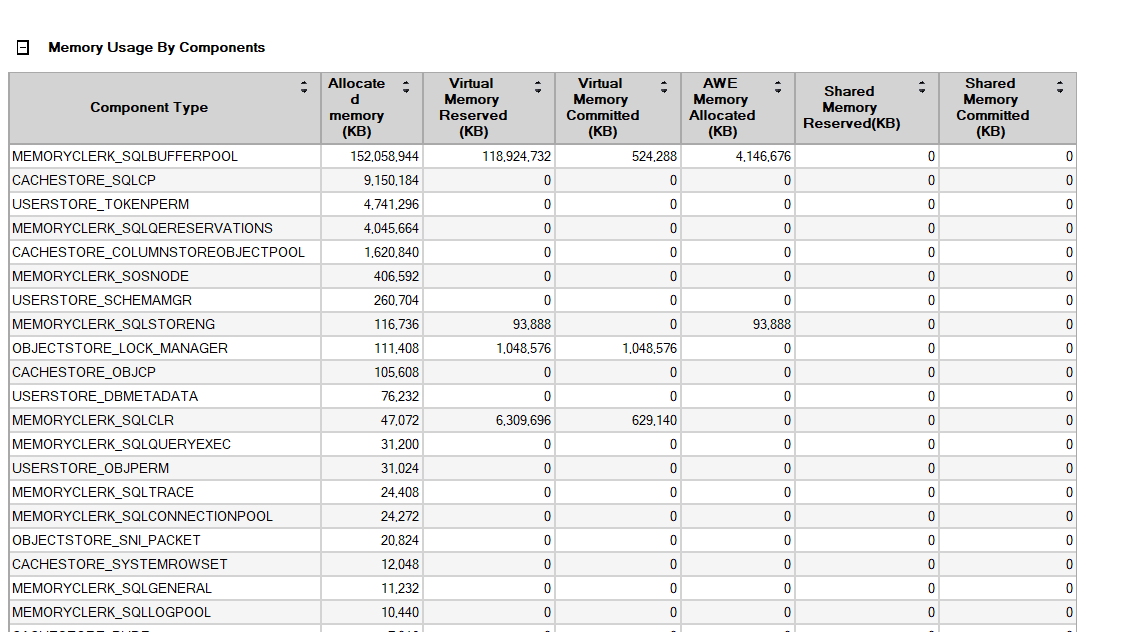Image resolution: width=1121 pixels, height=632 pixels.
Task: Select the MEMORYCLERK_SQLGENERAL row name
Action: (x=112, y=588)
